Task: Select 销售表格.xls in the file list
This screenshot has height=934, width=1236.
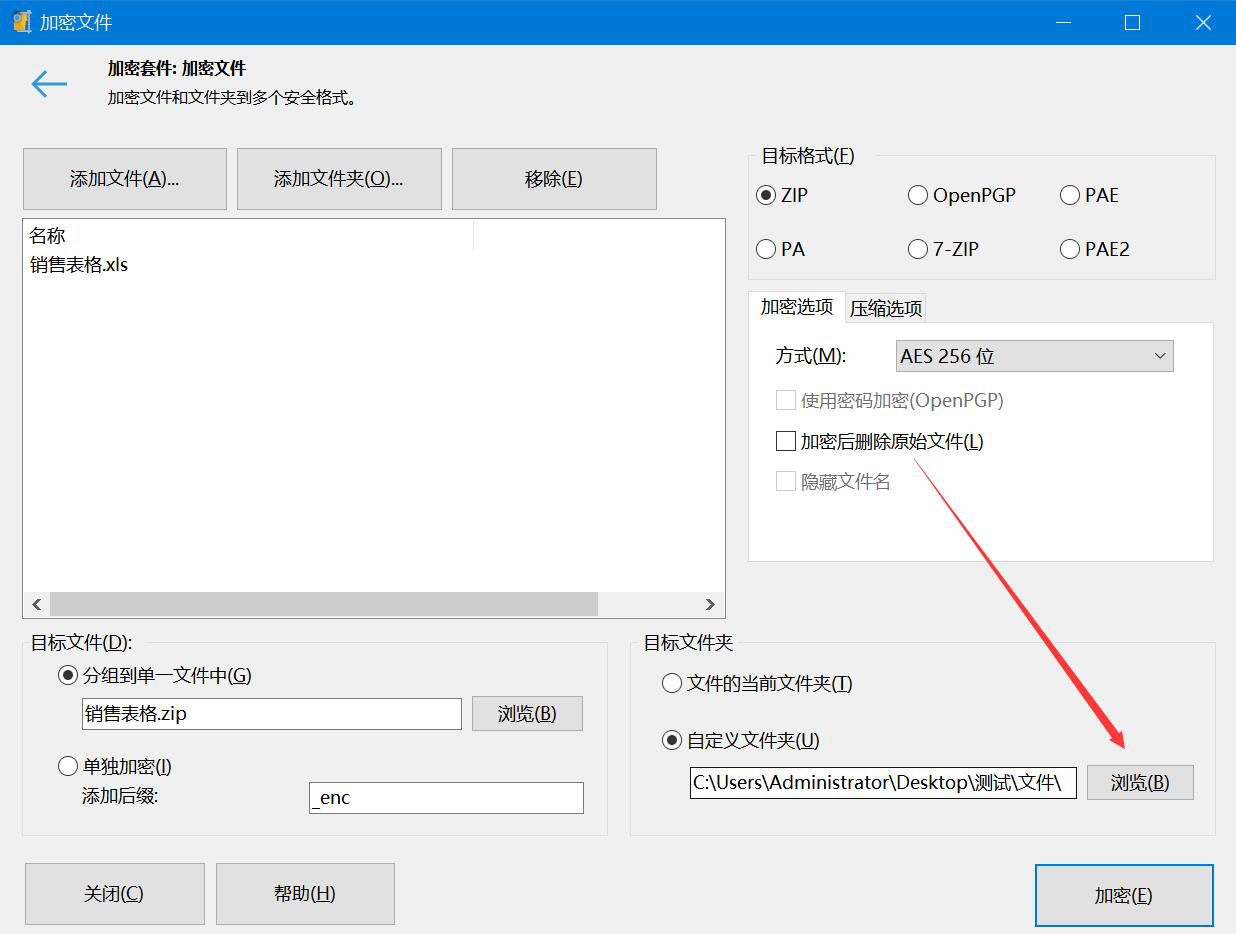Action: [x=79, y=265]
